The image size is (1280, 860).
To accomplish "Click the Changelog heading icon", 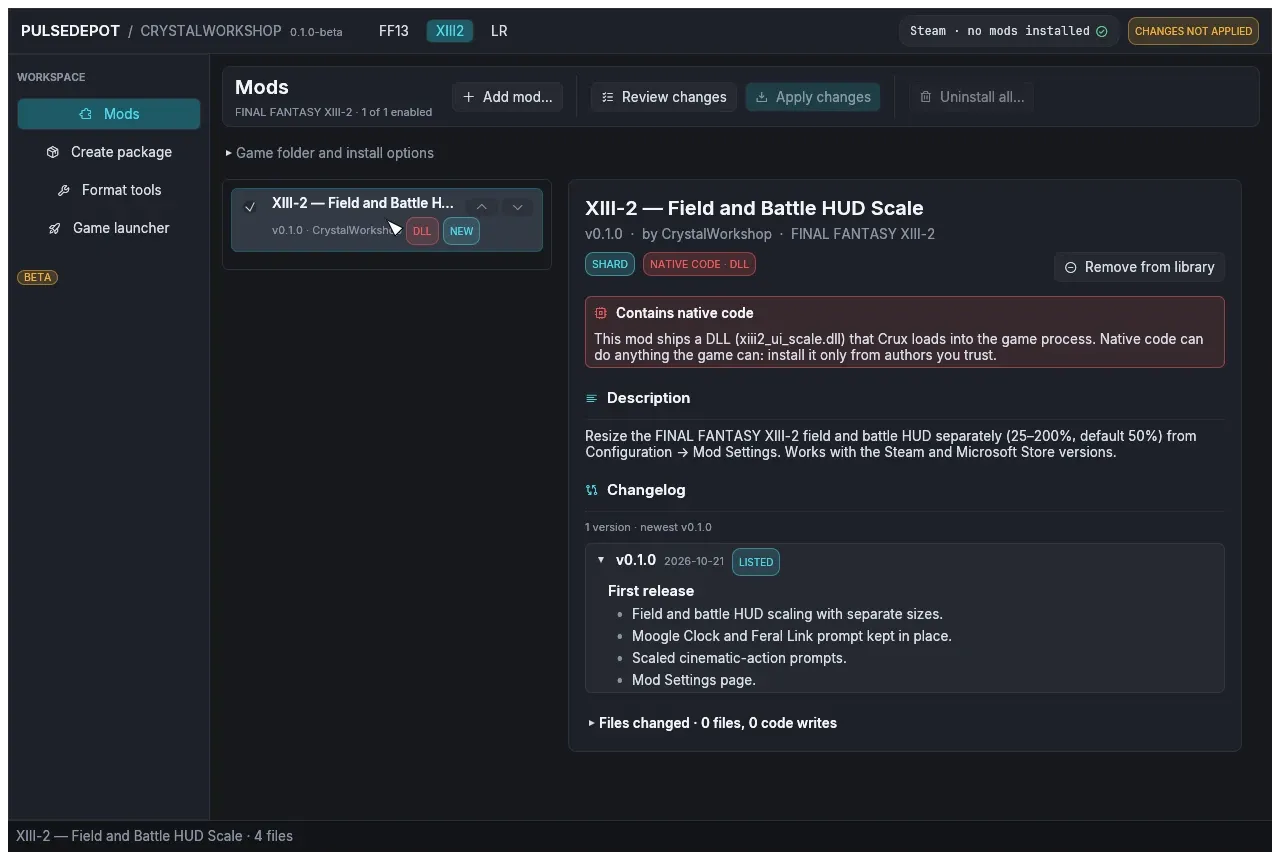I will 591,490.
